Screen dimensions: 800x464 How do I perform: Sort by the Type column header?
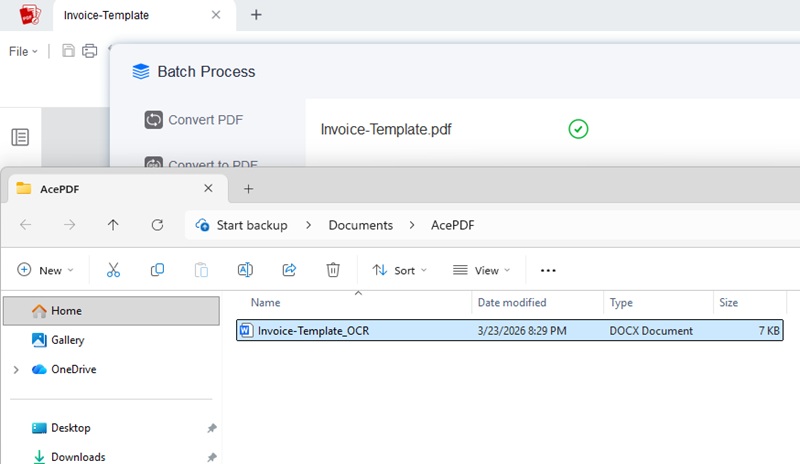pyautogui.click(x=621, y=303)
